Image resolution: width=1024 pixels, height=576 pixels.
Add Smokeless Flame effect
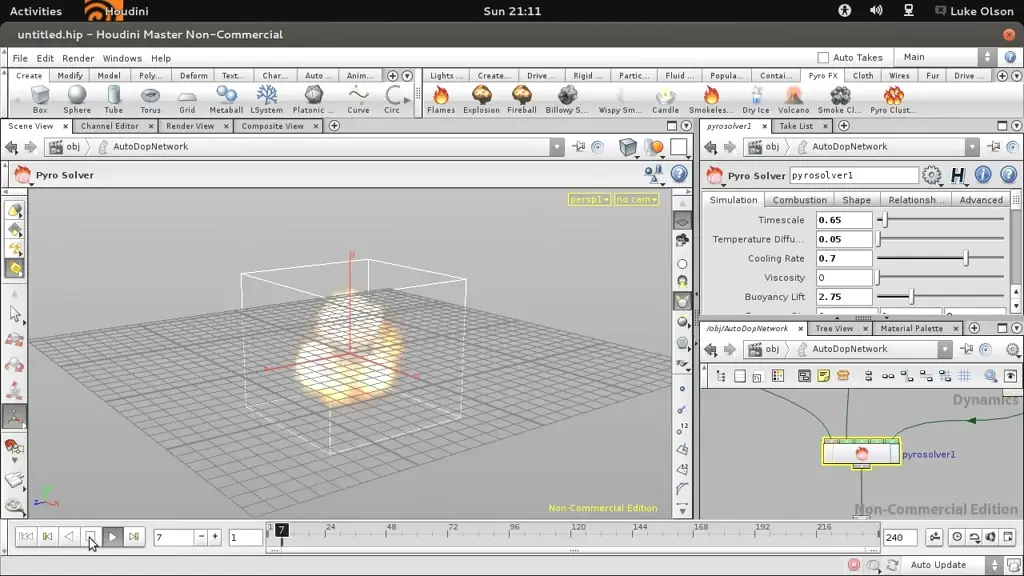tap(711, 99)
